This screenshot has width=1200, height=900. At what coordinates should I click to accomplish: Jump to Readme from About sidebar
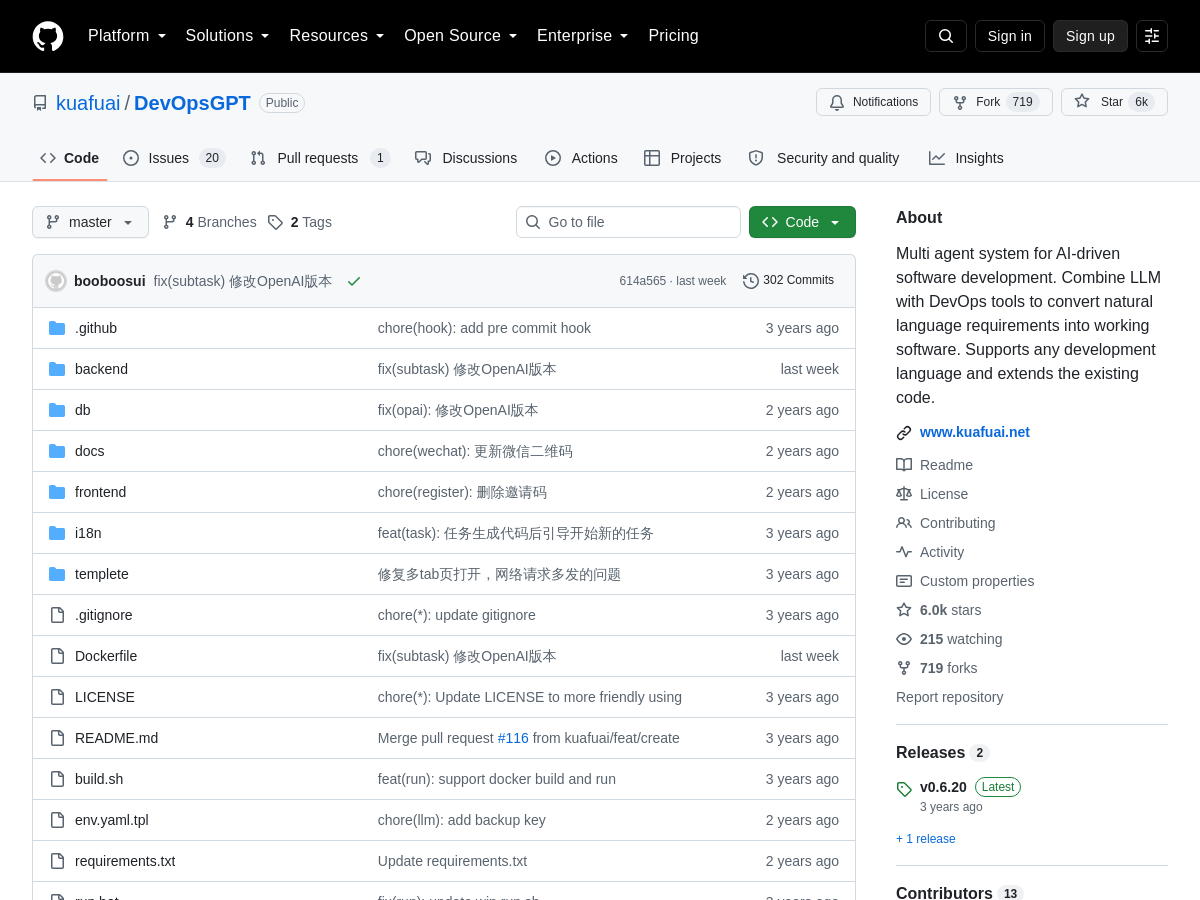[935, 465]
